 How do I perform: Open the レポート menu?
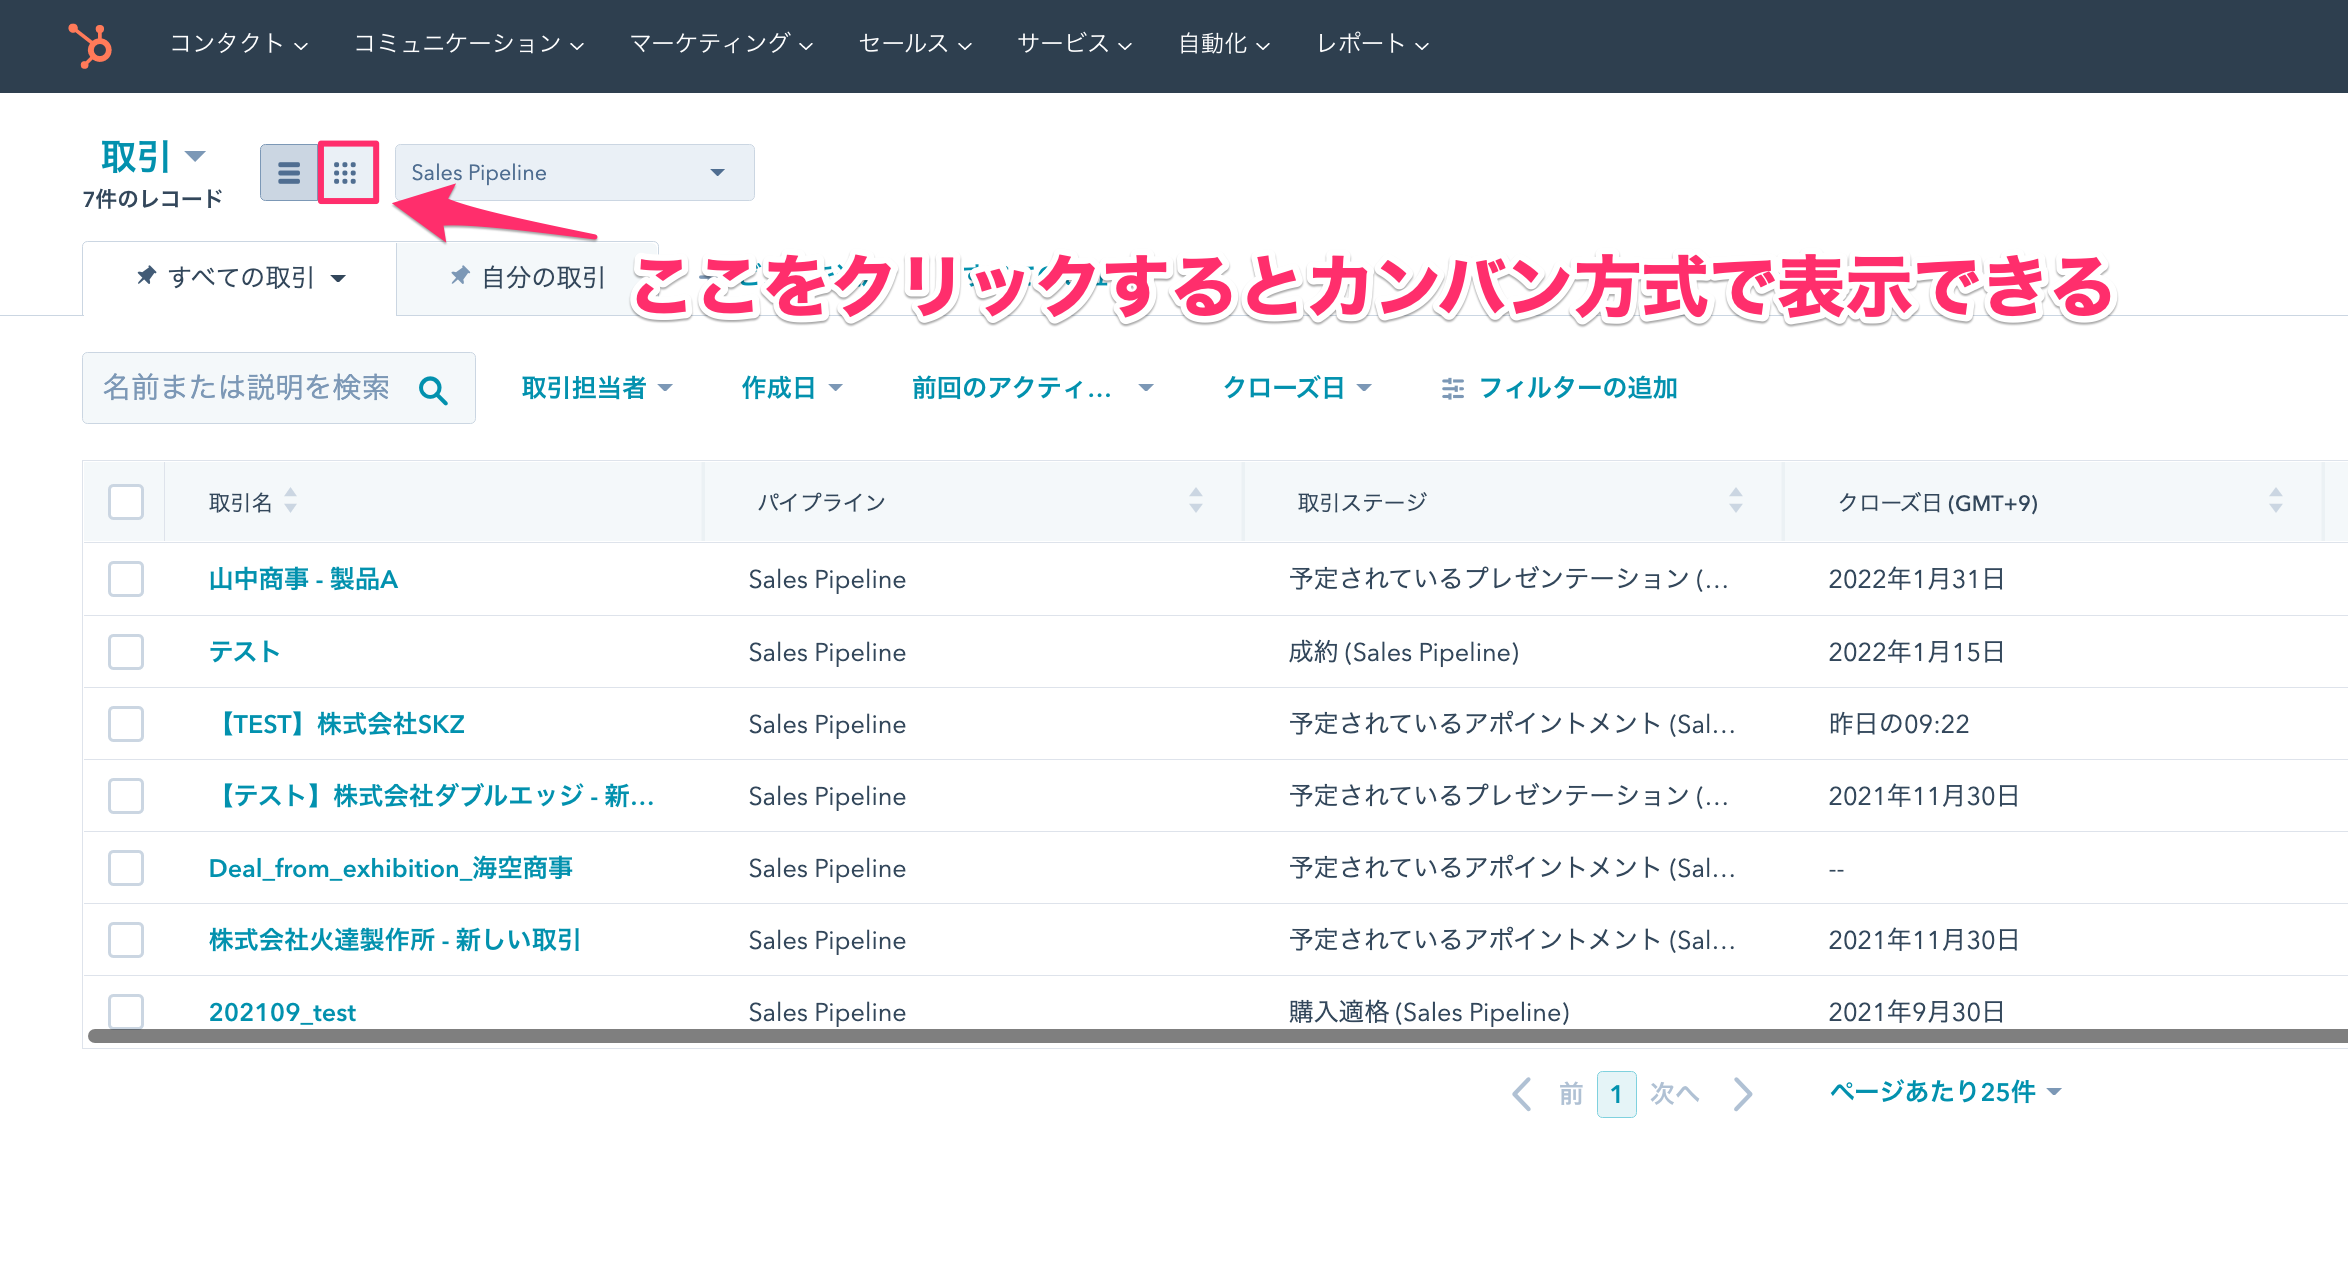tap(1372, 43)
